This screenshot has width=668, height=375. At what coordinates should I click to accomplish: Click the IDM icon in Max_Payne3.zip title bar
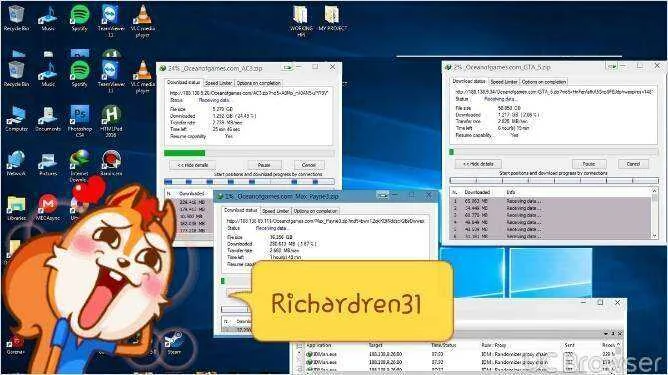coord(220,196)
